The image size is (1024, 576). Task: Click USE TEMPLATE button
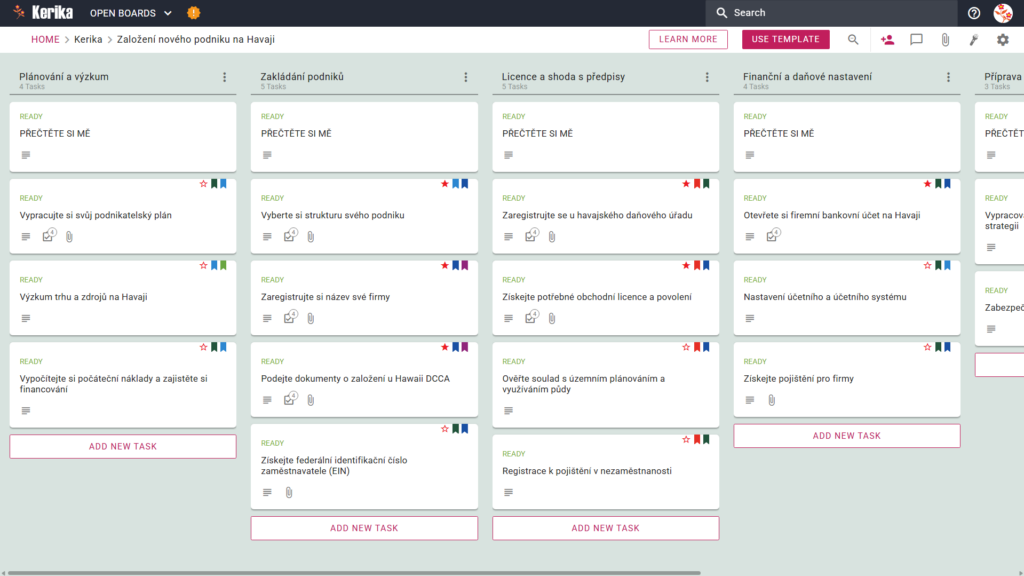pos(786,39)
